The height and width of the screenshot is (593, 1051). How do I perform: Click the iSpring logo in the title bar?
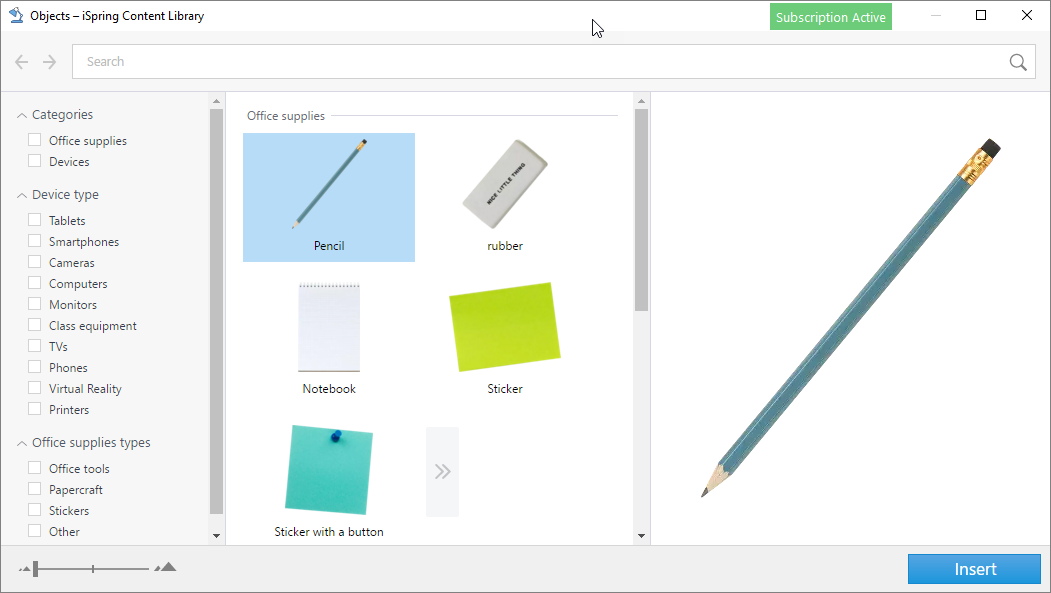(x=14, y=15)
